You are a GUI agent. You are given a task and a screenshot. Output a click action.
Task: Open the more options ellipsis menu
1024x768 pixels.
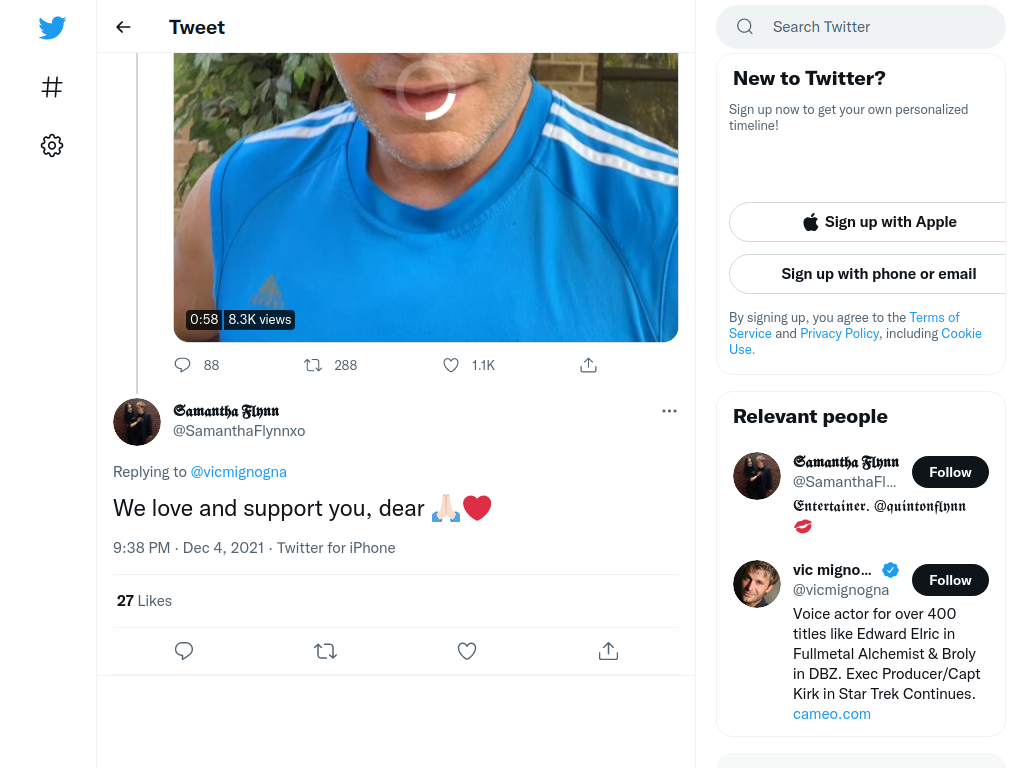[x=669, y=411]
